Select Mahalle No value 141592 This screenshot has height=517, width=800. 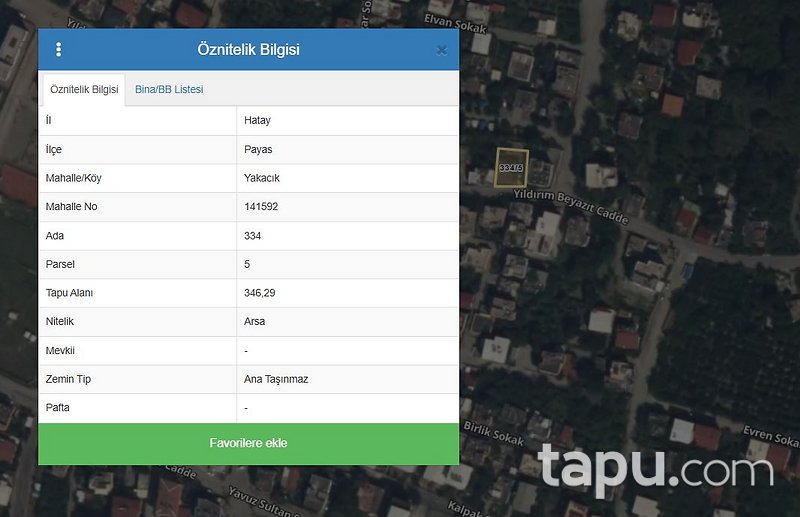coord(261,207)
